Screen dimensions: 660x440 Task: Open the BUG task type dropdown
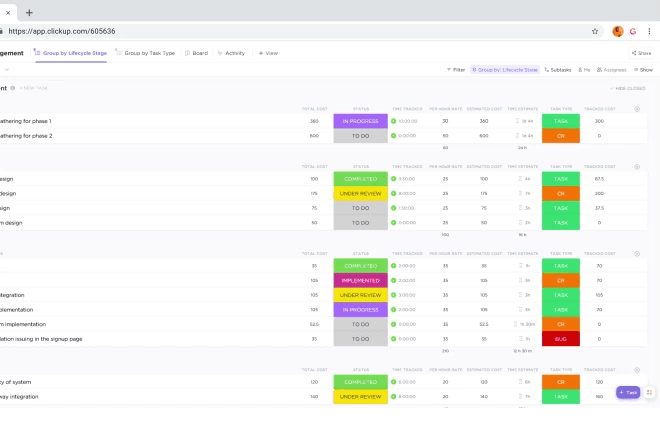click(x=560, y=338)
